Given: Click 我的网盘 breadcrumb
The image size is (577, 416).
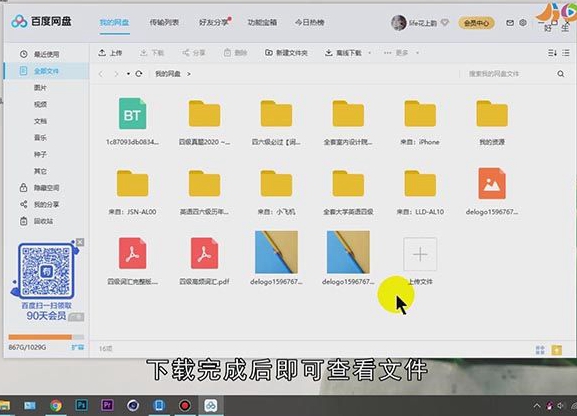Looking at the screenshot, I should (168, 74).
